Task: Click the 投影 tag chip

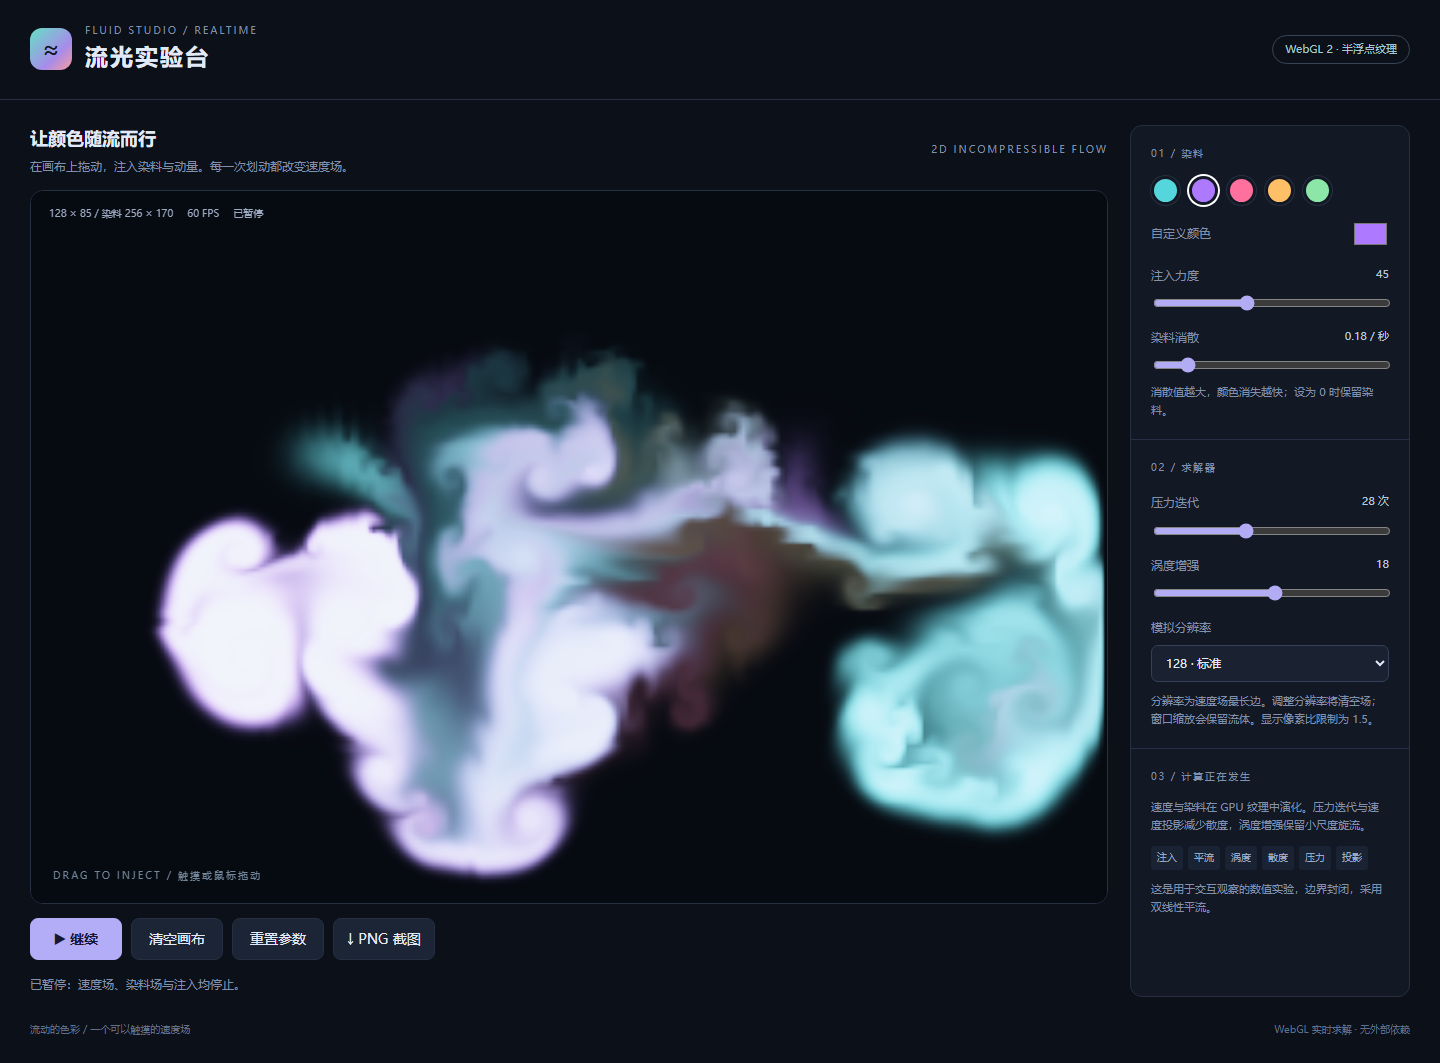Action: point(1352,858)
